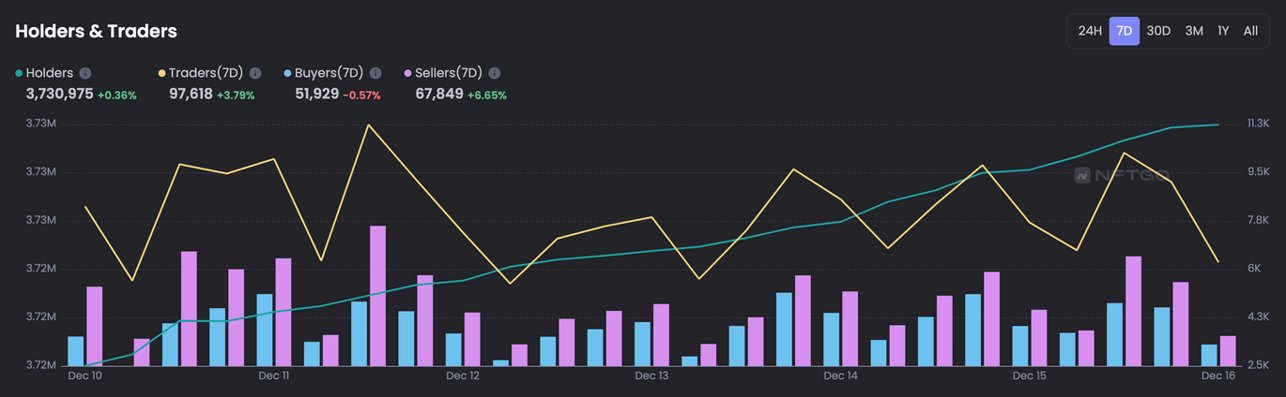Click the blue Buyers color dot
The image size is (1286, 397).
(287, 73)
